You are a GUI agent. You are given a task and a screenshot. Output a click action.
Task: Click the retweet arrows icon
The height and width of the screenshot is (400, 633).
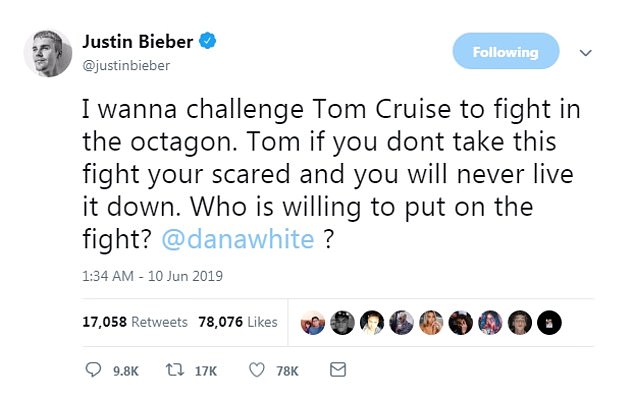[175, 371]
